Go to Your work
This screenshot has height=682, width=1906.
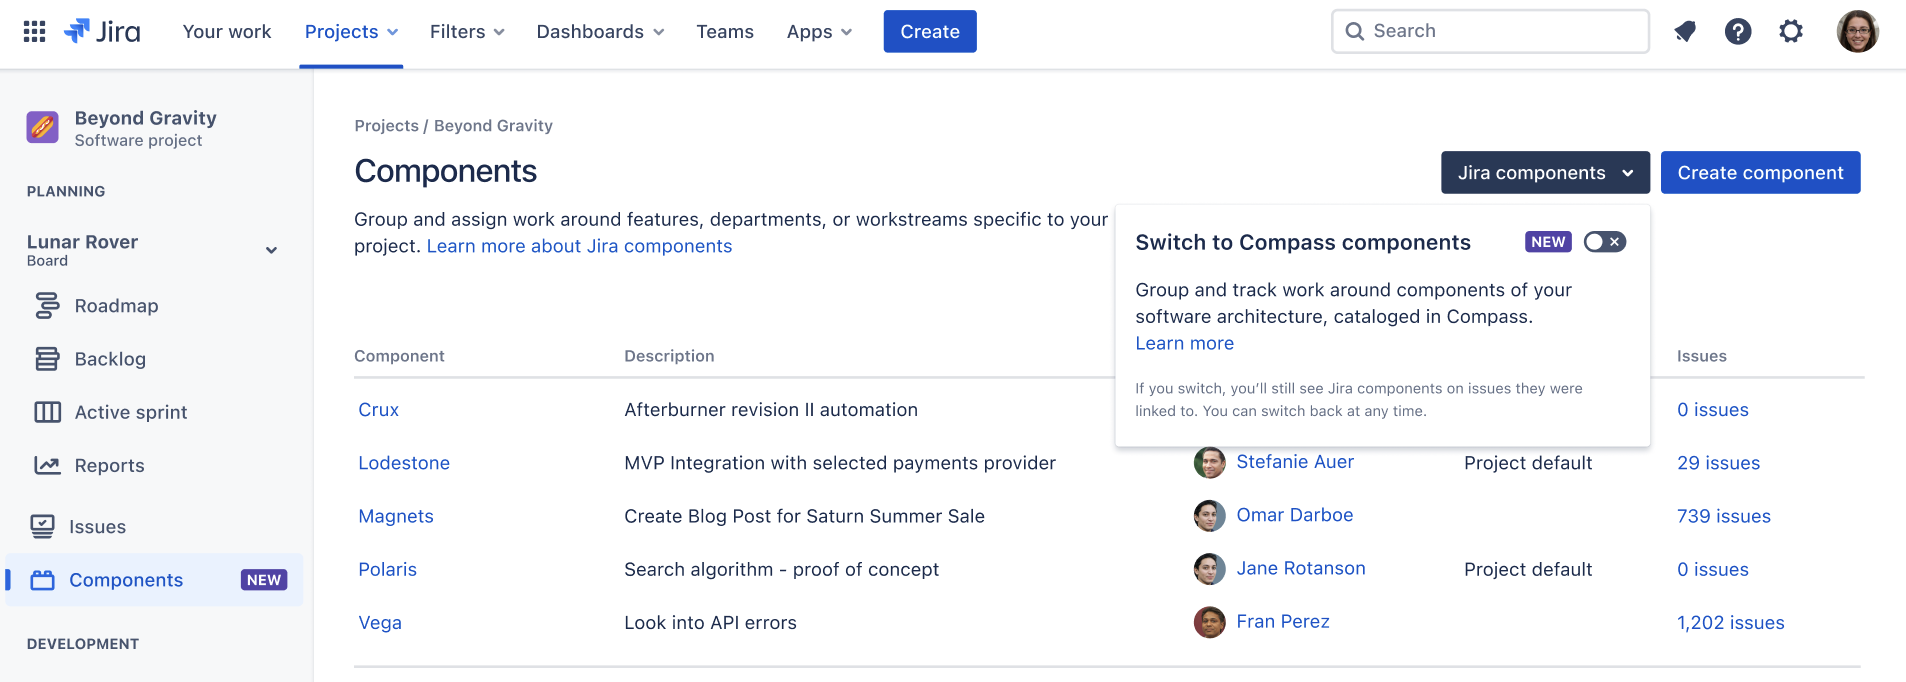(x=227, y=32)
